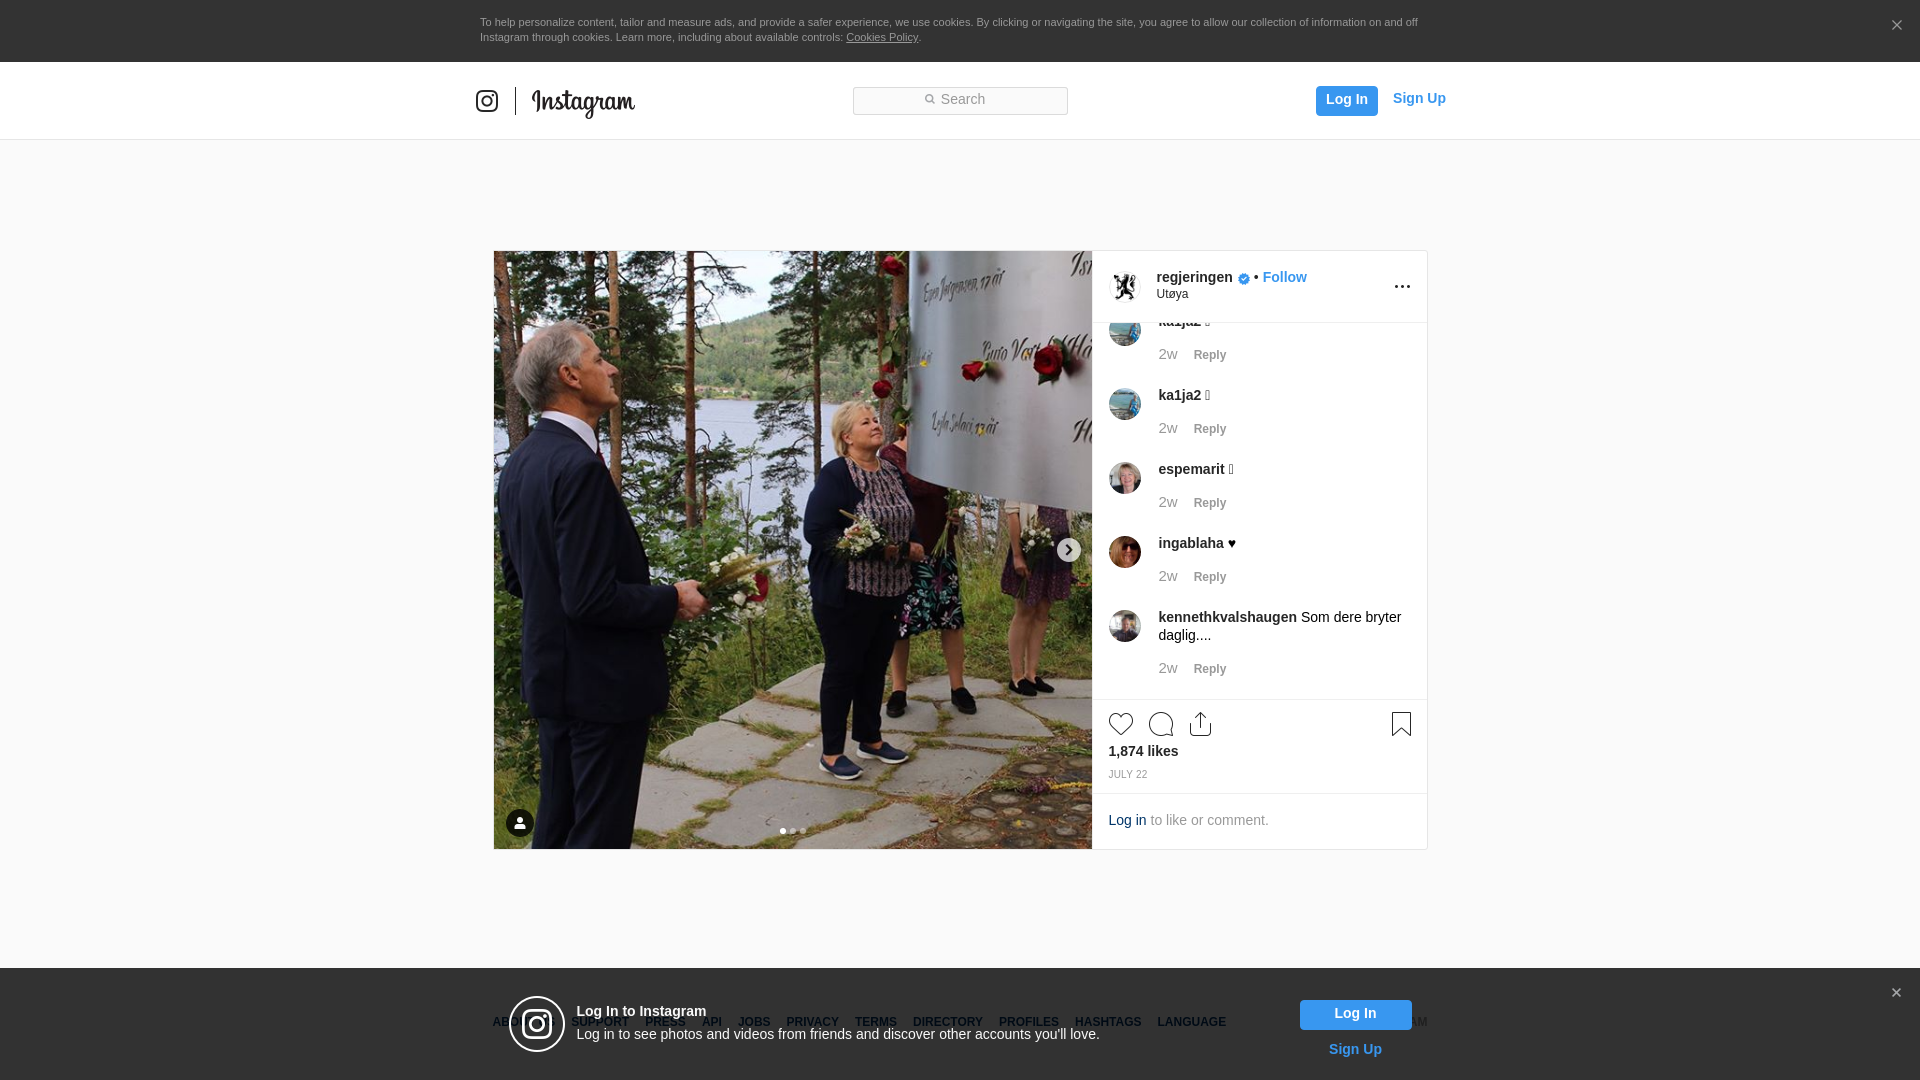Close the Log In to Instagram banner
The width and height of the screenshot is (1920, 1080).
coord(1896,993)
